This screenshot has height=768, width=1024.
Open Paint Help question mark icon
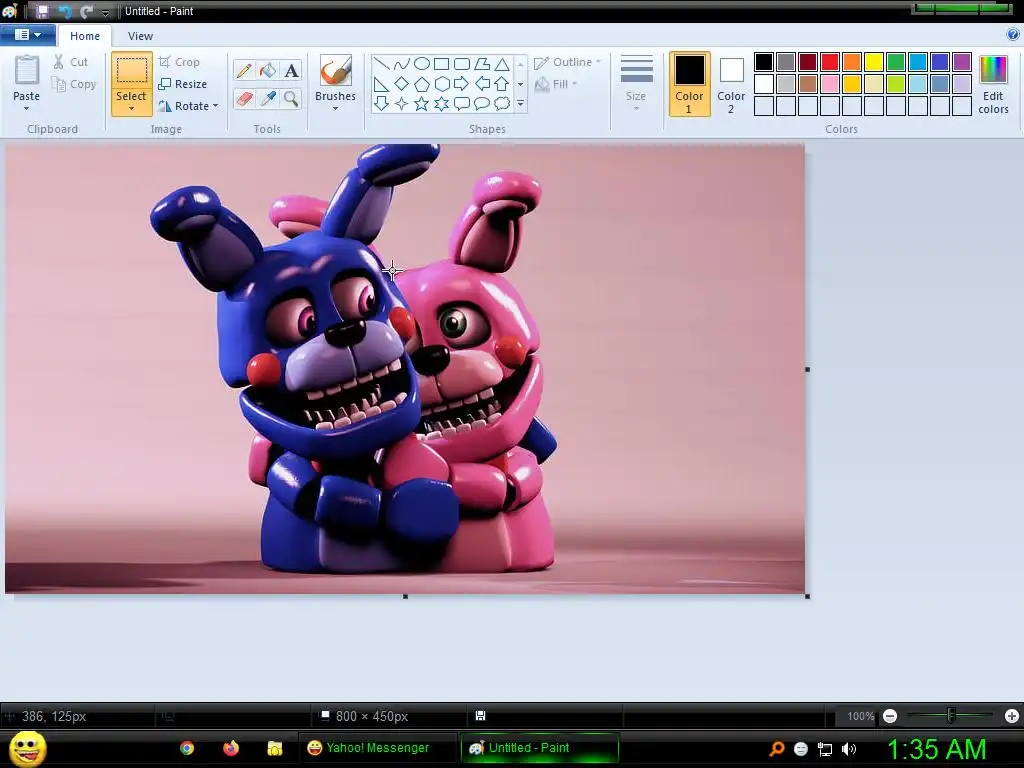(x=1012, y=35)
